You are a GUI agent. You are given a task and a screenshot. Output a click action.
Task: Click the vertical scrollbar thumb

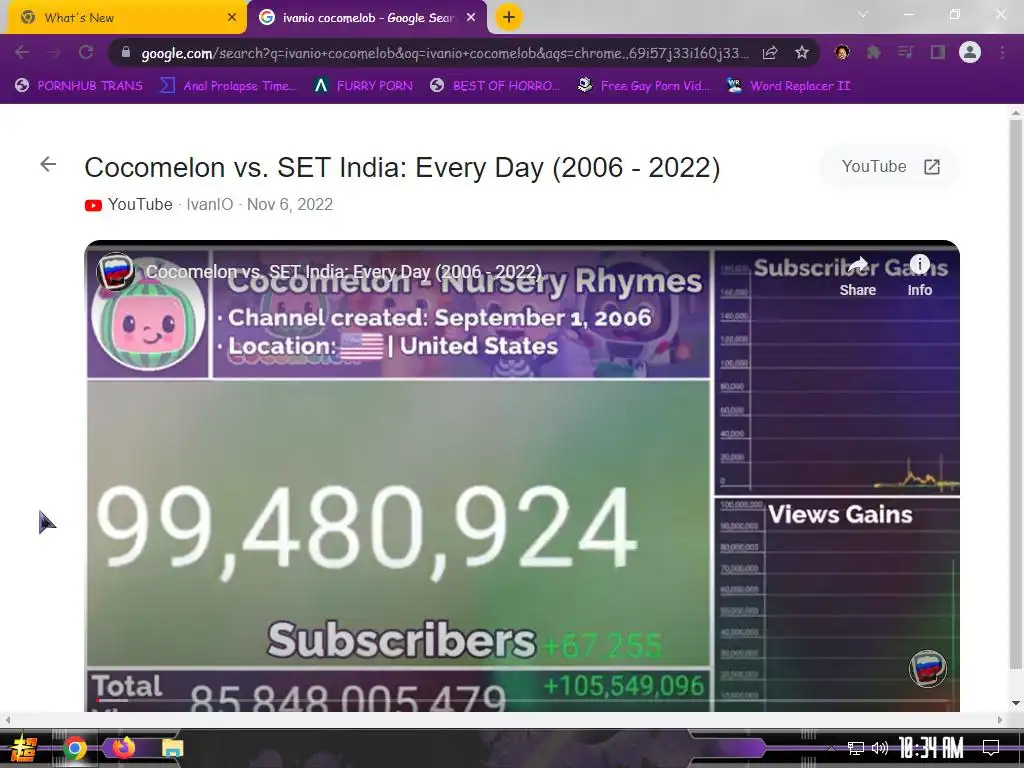pos(1016,395)
